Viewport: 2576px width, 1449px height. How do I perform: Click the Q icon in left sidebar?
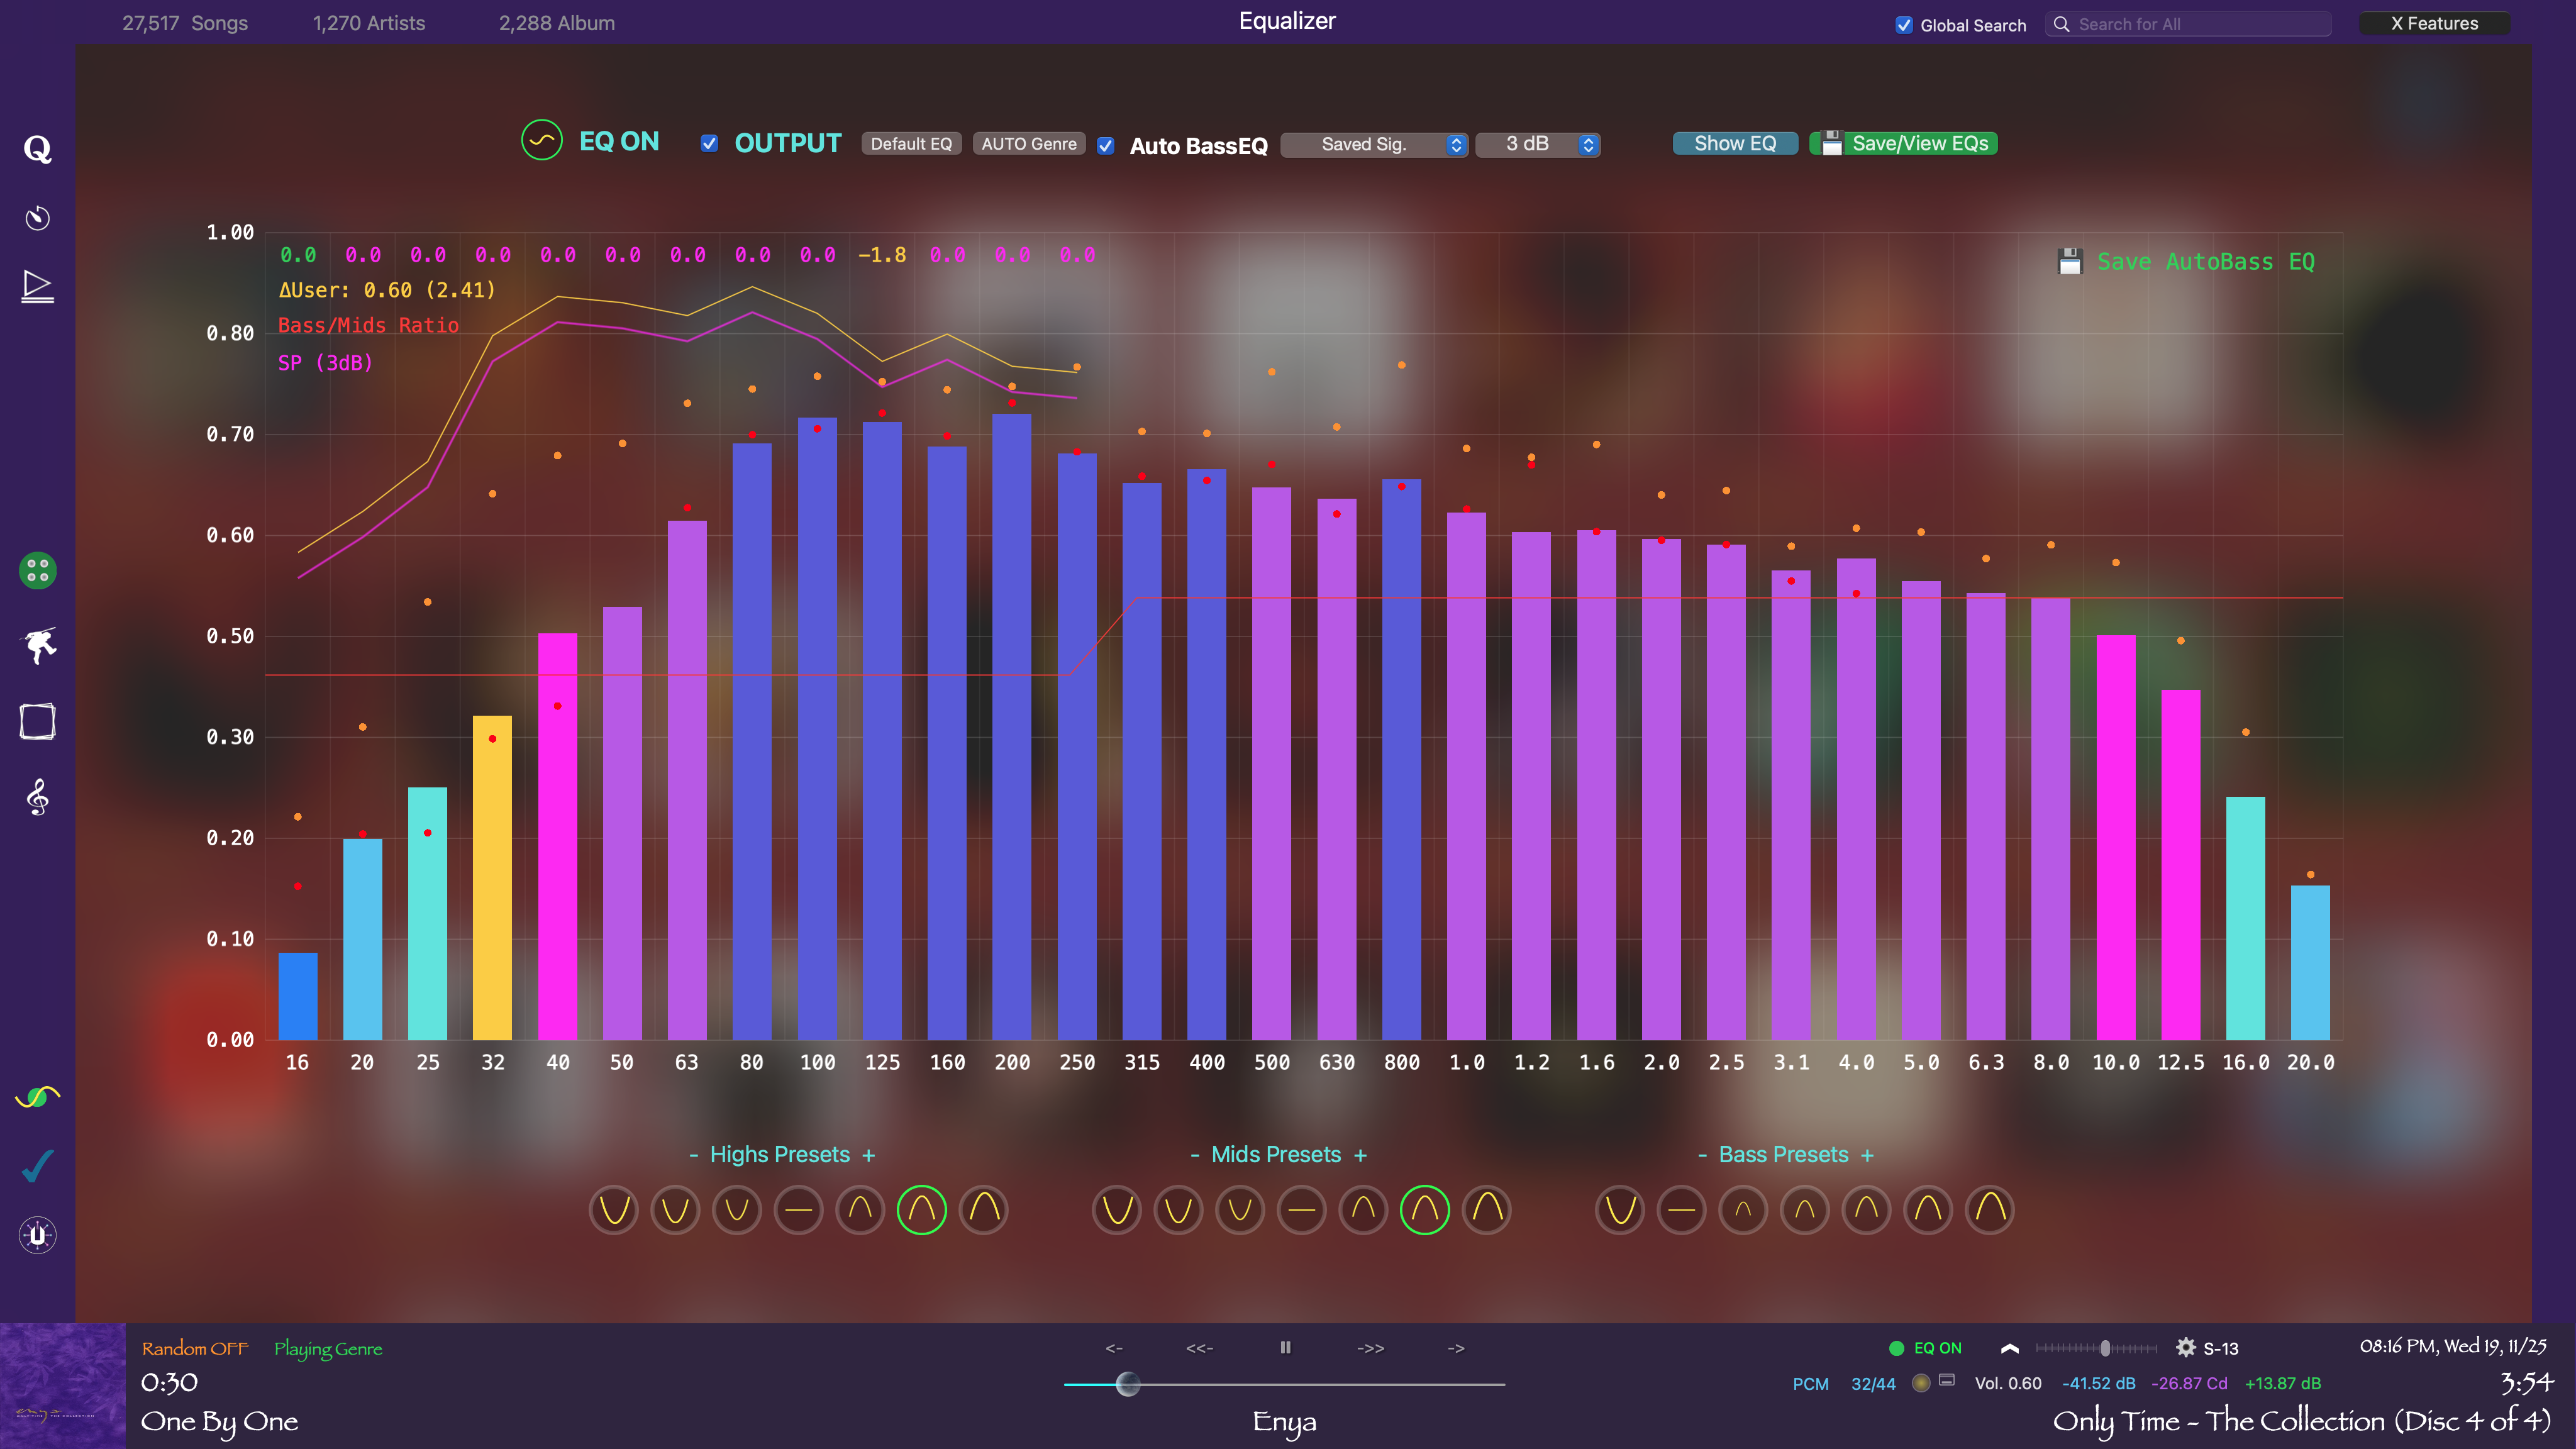(x=37, y=149)
